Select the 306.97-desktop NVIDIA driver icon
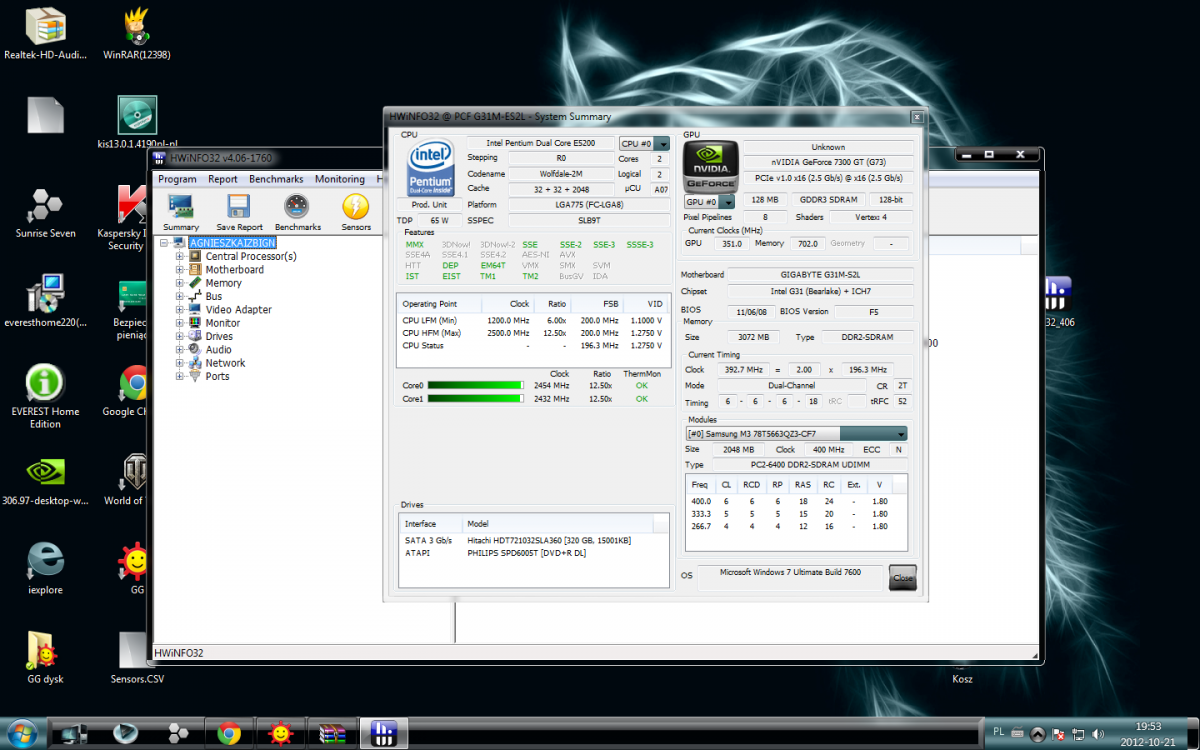The height and width of the screenshot is (750, 1200). (x=45, y=482)
